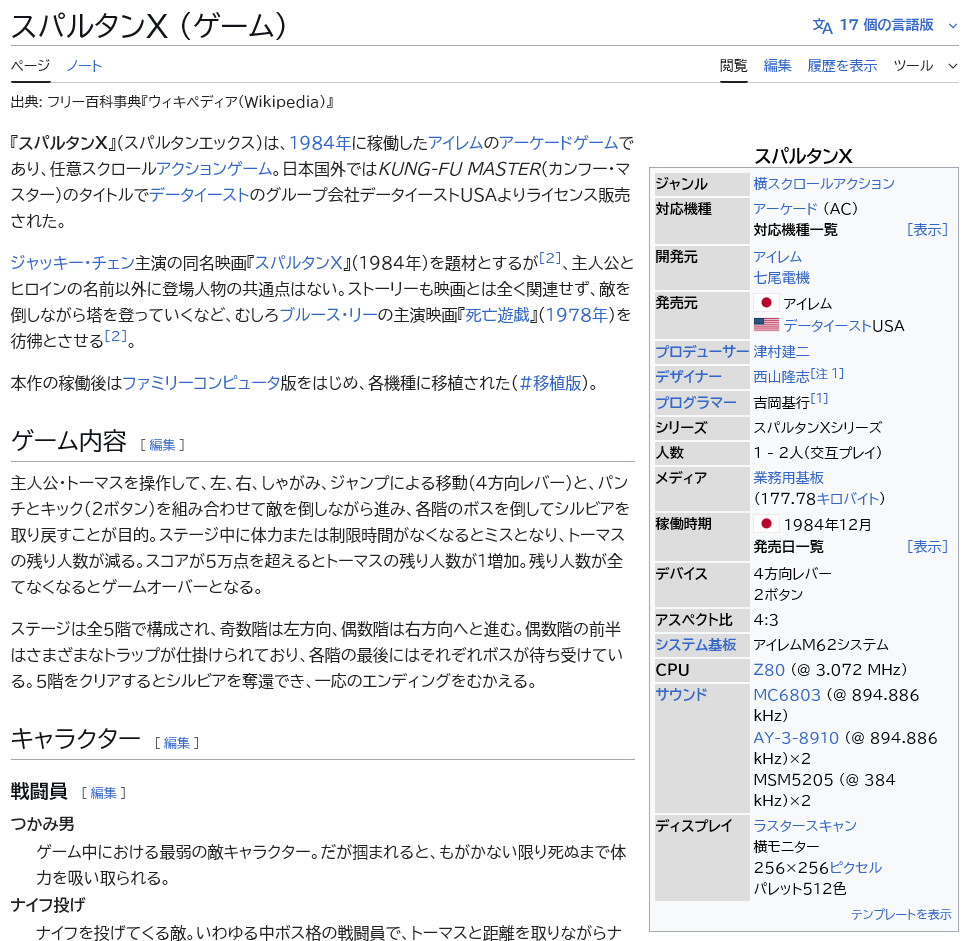Open the ピクセル link
The width and height of the screenshot is (970, 941).
point(855,867)
